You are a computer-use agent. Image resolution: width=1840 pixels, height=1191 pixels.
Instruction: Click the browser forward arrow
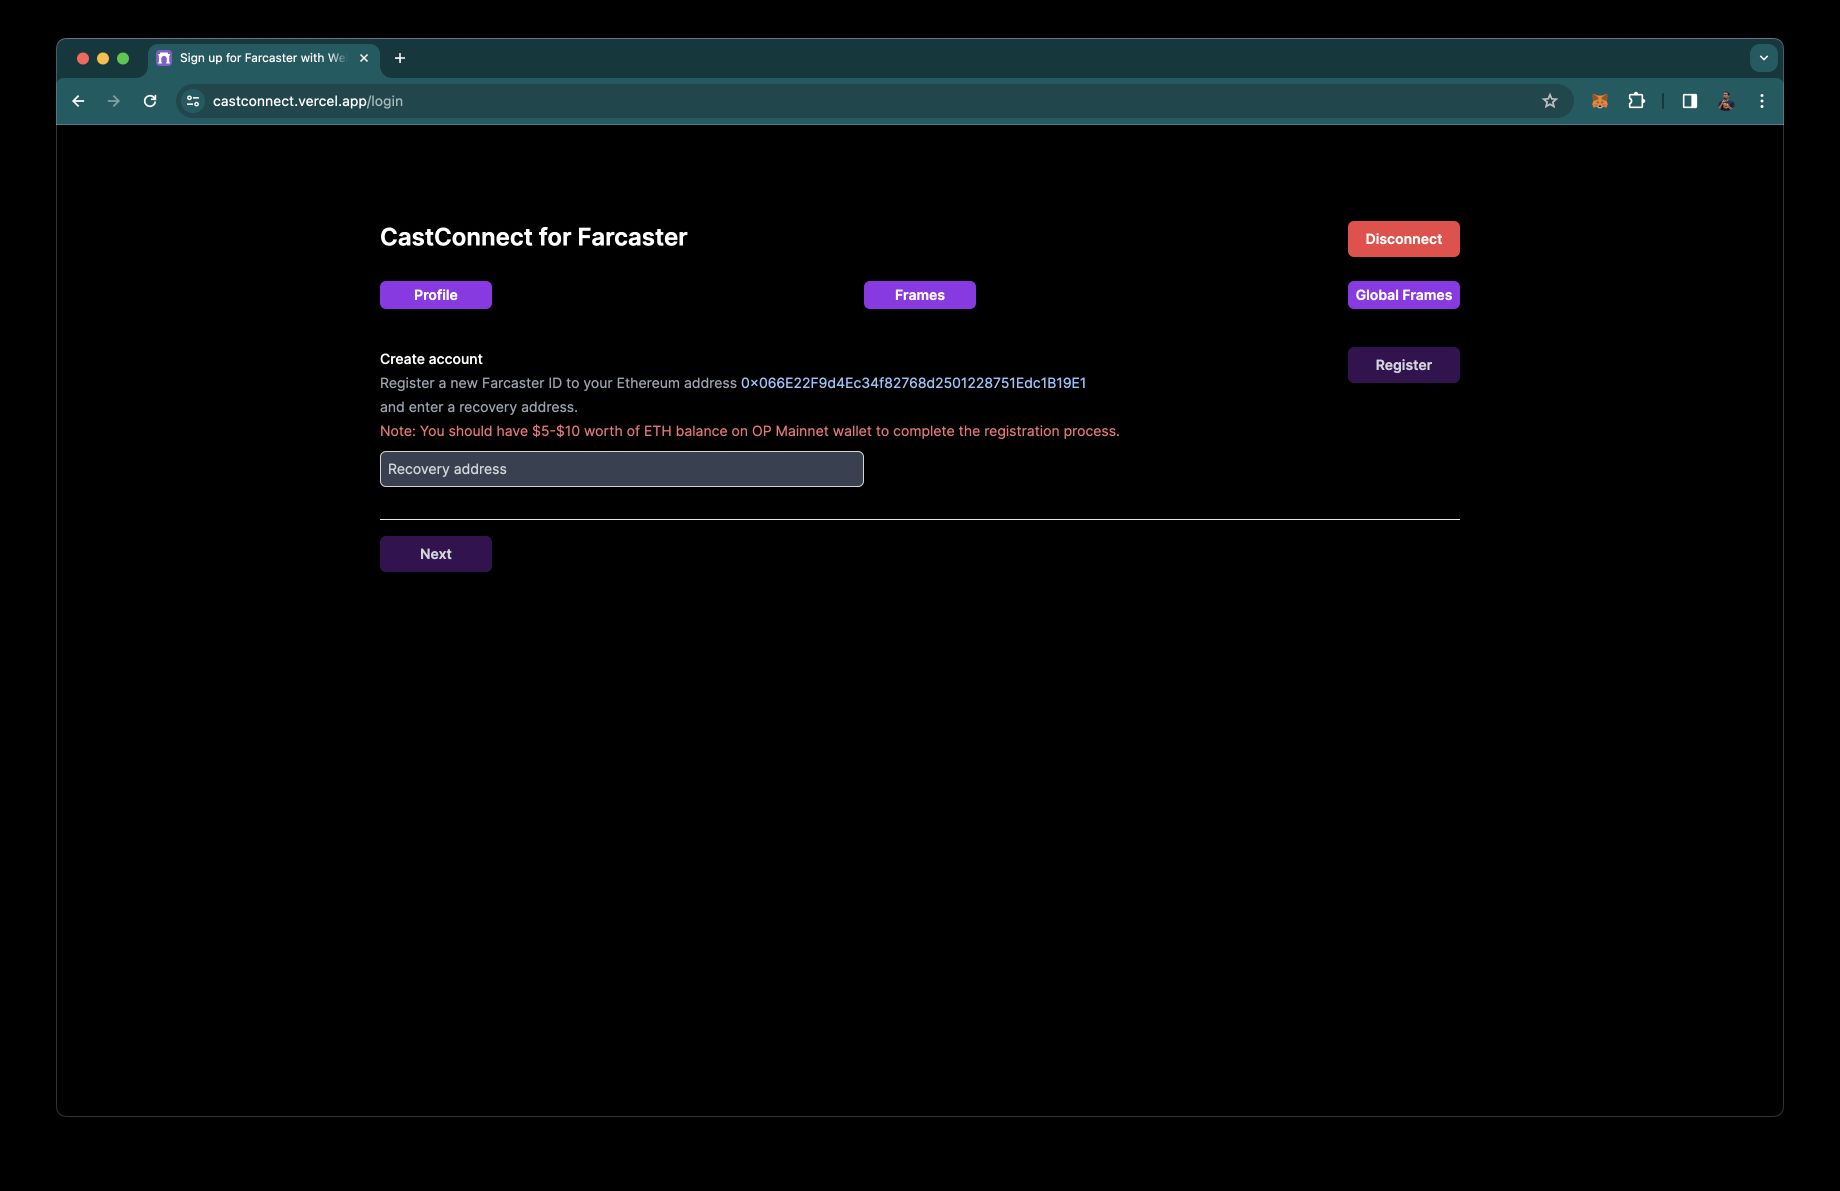click(114, 101)
